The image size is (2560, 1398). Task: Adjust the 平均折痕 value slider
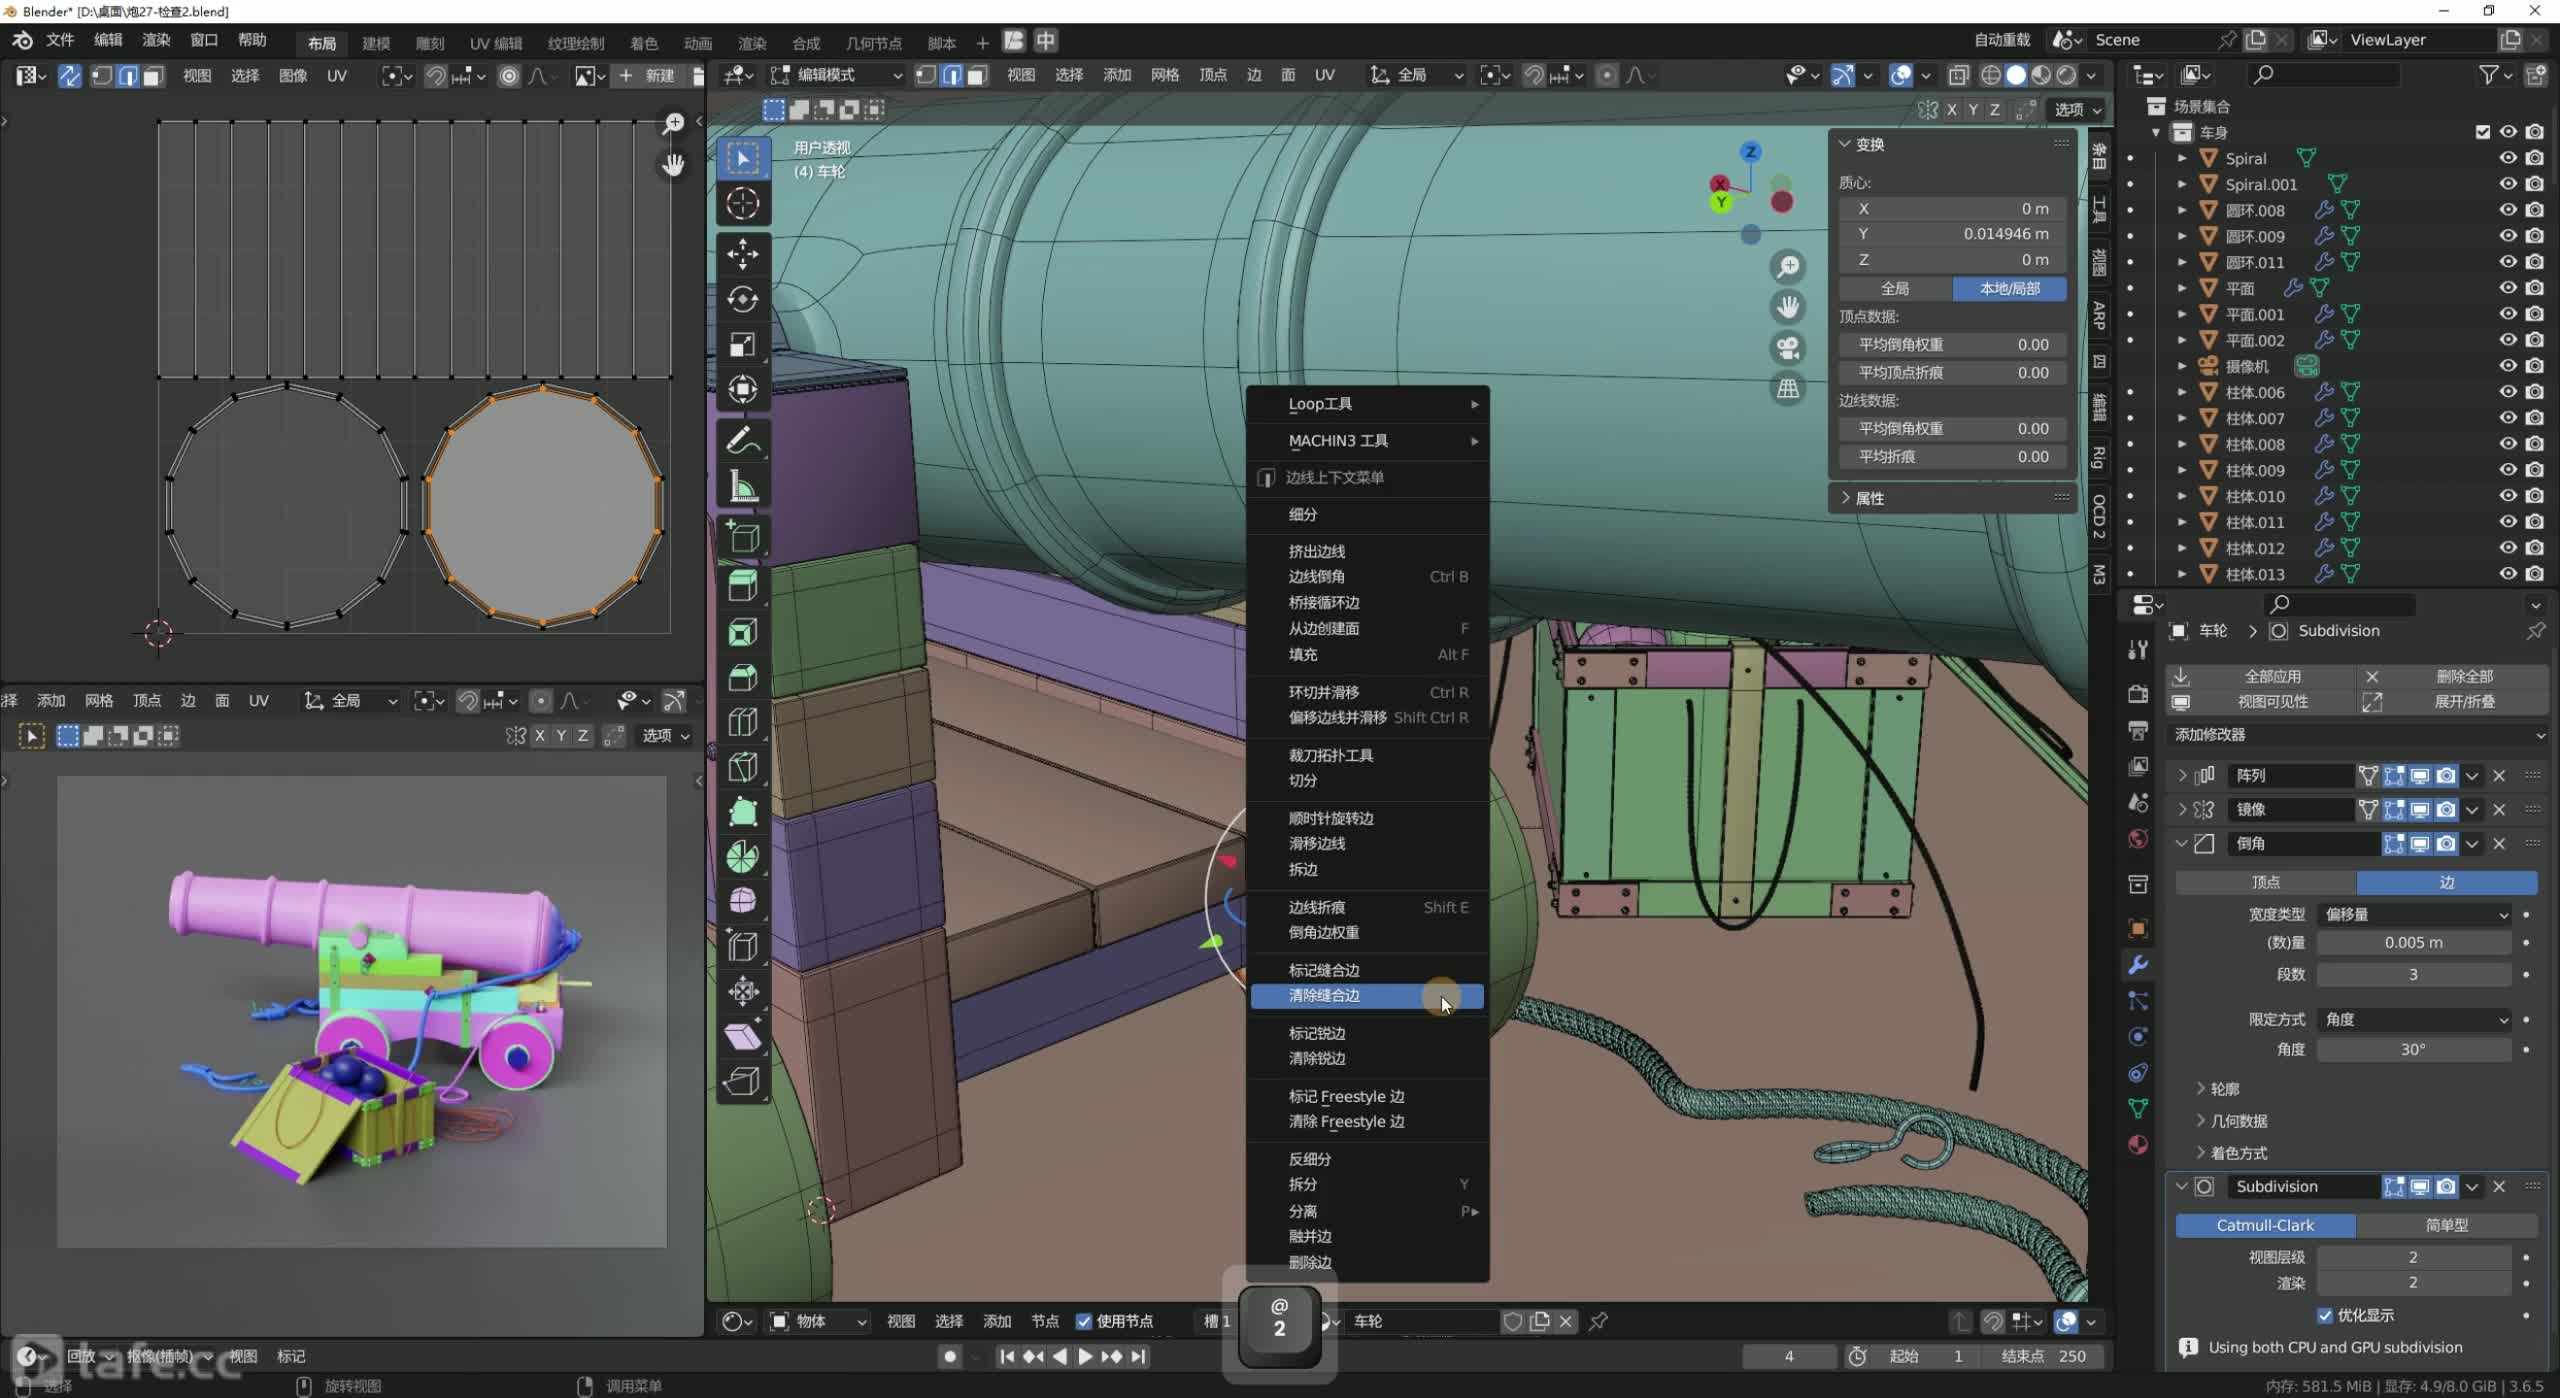coord(1953,456)
